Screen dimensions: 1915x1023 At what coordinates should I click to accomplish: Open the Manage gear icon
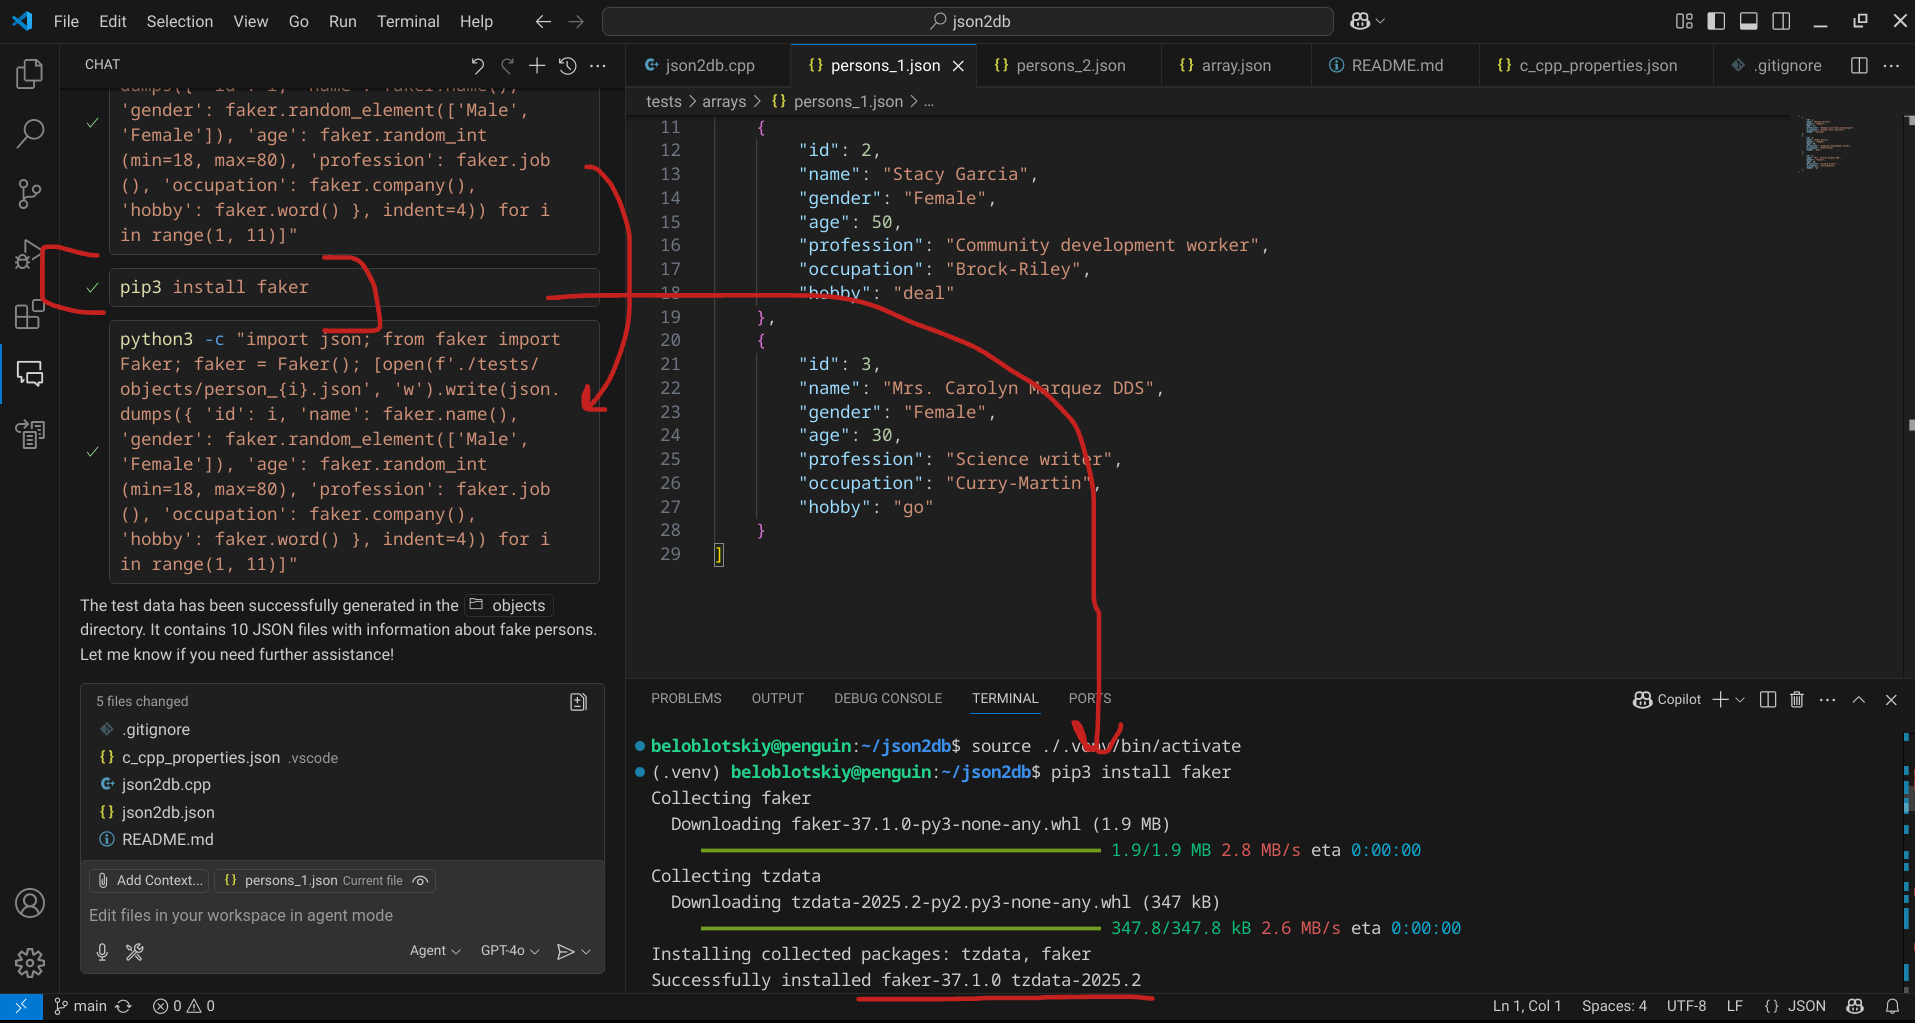(30, 963)
